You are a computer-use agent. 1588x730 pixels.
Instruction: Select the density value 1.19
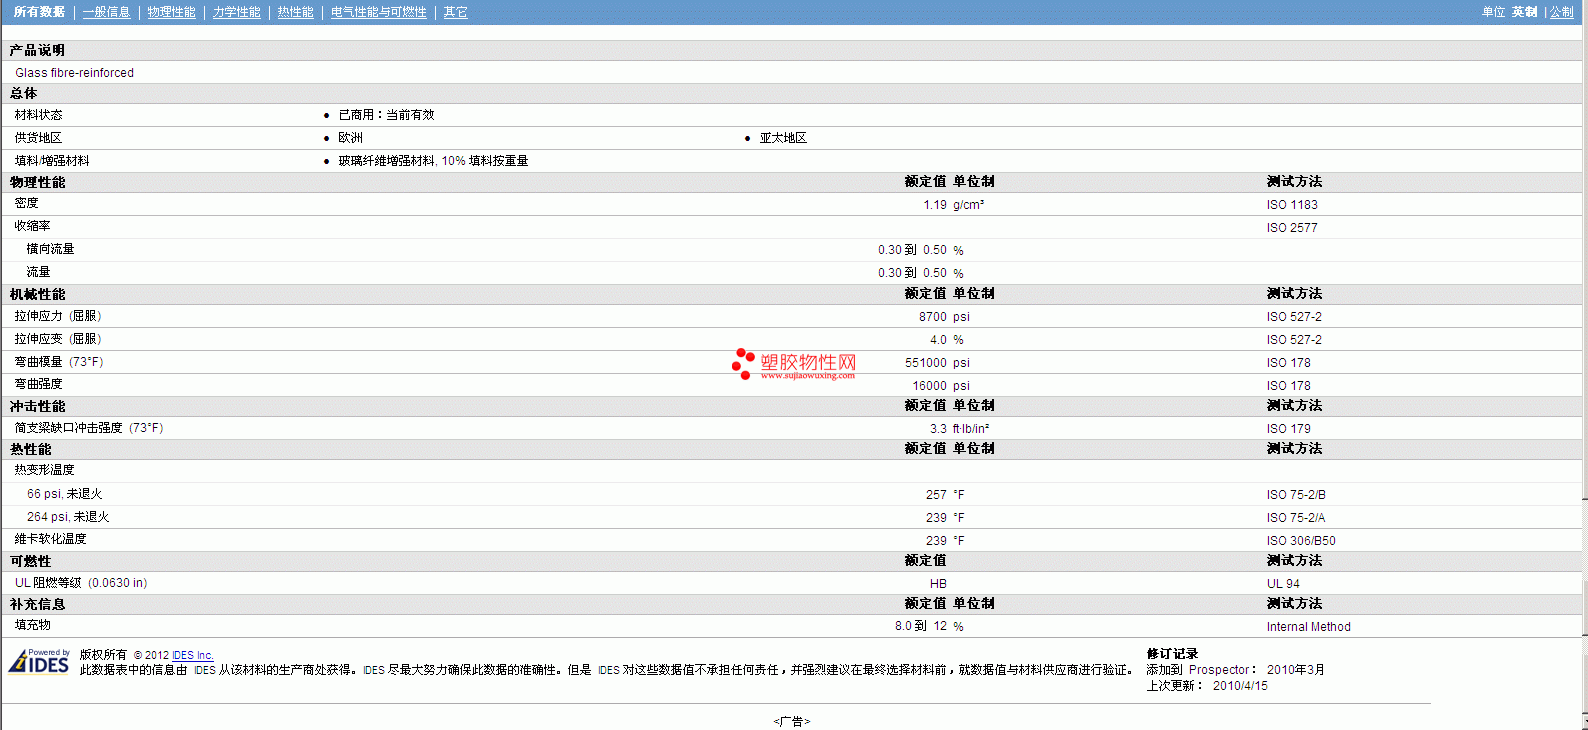(x=935, y=205)
